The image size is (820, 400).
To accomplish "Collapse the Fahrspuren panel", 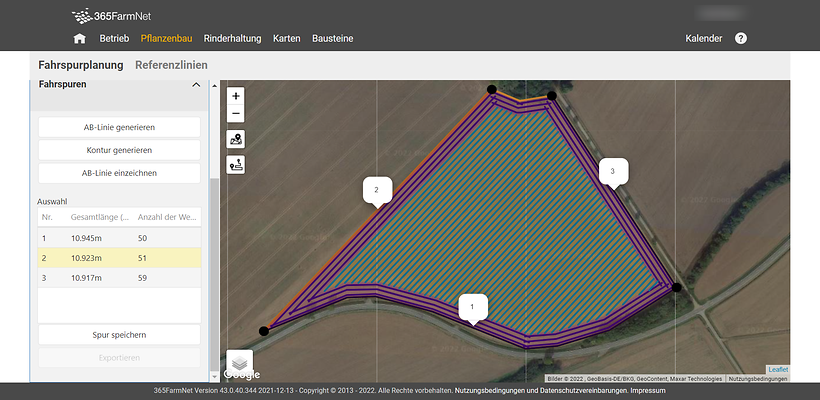I will pos(196,86).
